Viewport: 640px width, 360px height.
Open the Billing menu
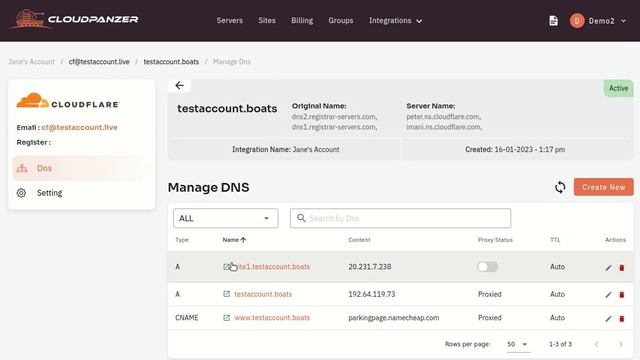(302, 20)
